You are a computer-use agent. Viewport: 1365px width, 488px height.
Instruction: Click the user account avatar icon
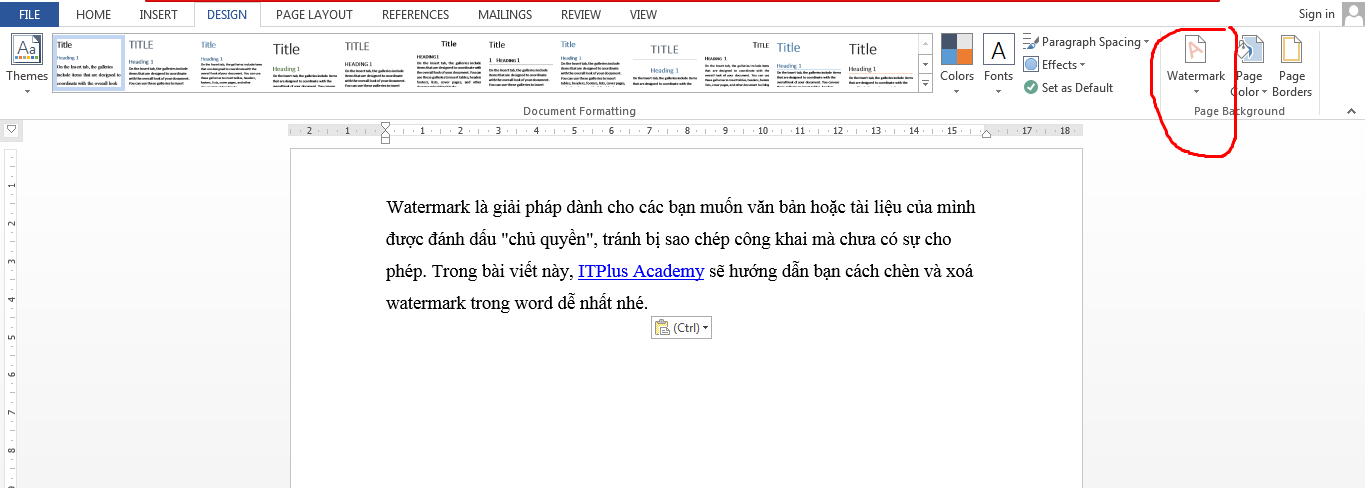[1352, 14]
